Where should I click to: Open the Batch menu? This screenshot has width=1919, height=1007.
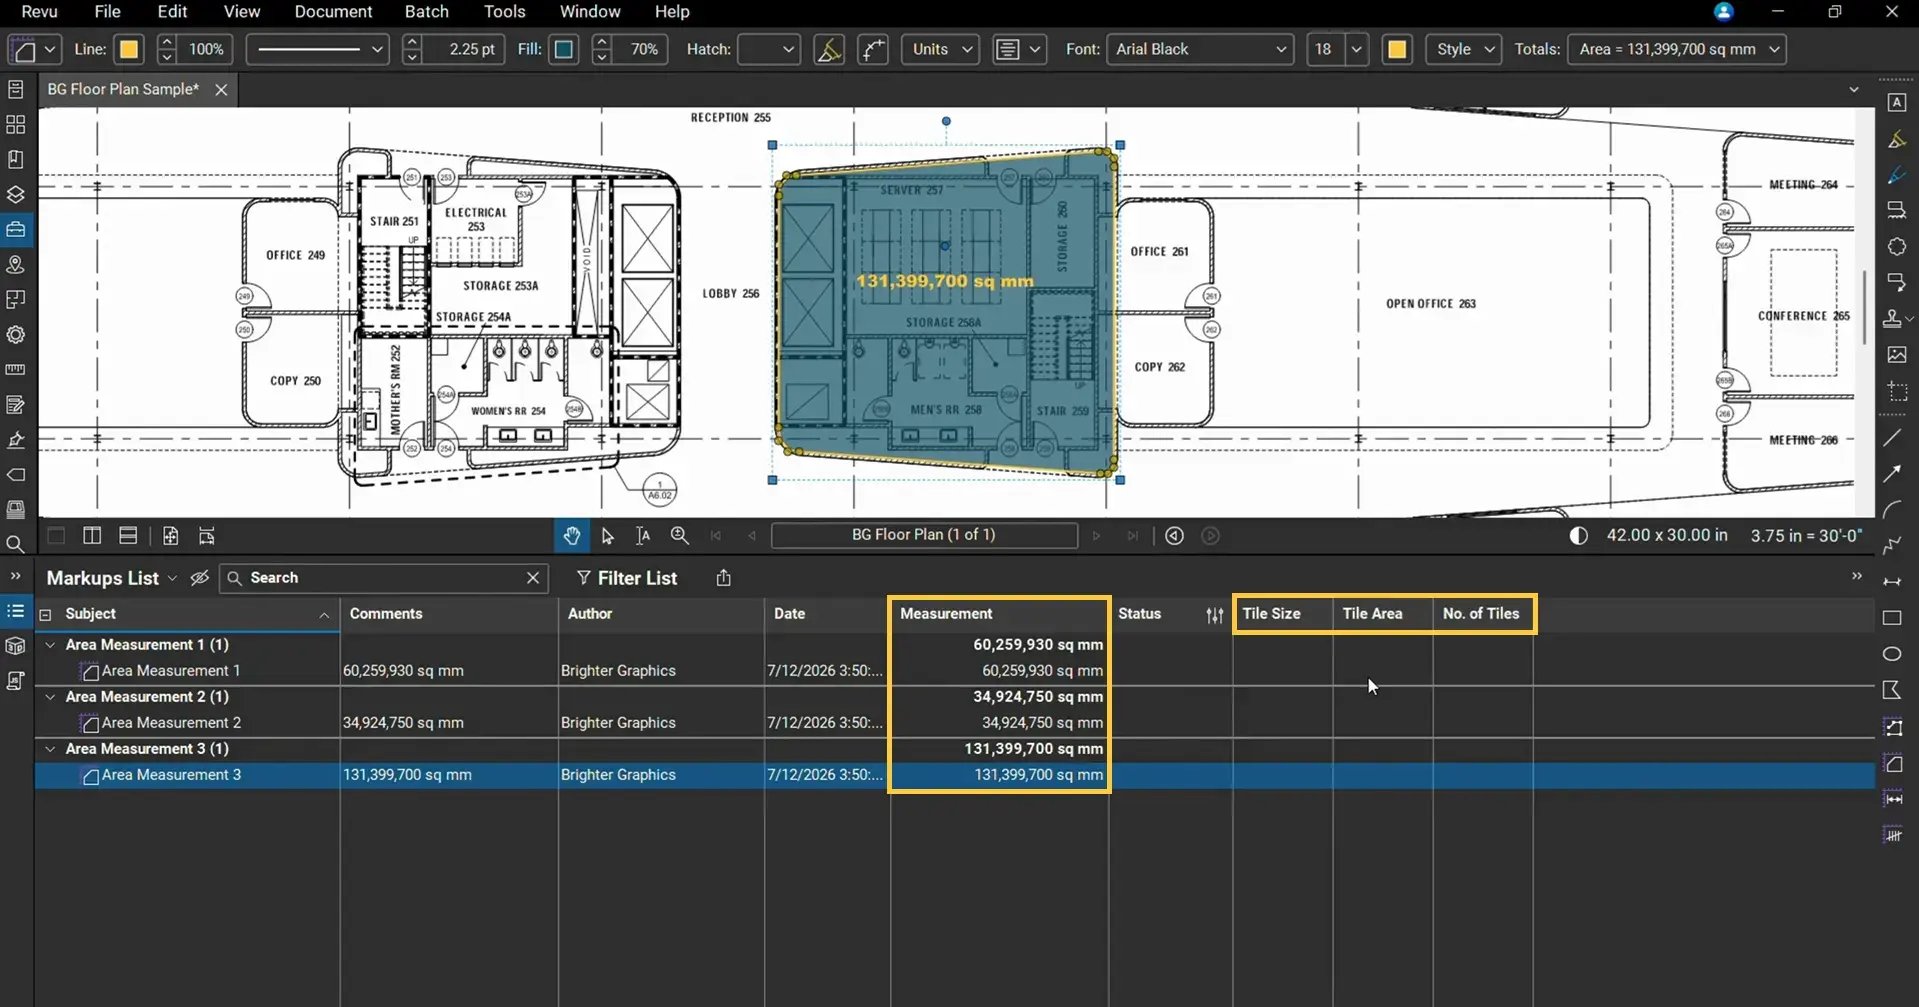(427, 12)
